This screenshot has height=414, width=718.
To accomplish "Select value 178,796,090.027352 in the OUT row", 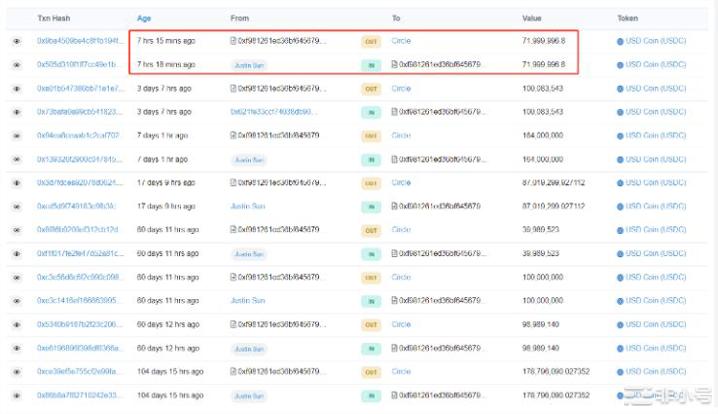I will 556,371.
